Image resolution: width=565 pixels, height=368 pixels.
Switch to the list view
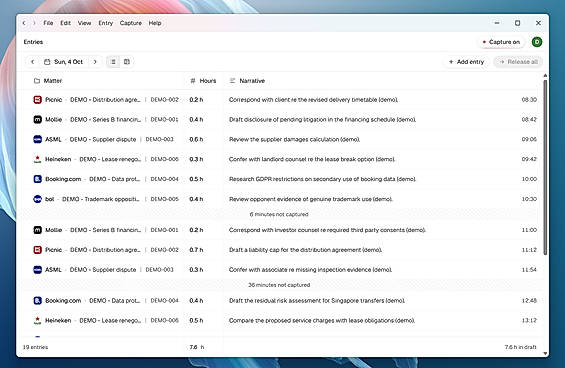click(113, 62)
